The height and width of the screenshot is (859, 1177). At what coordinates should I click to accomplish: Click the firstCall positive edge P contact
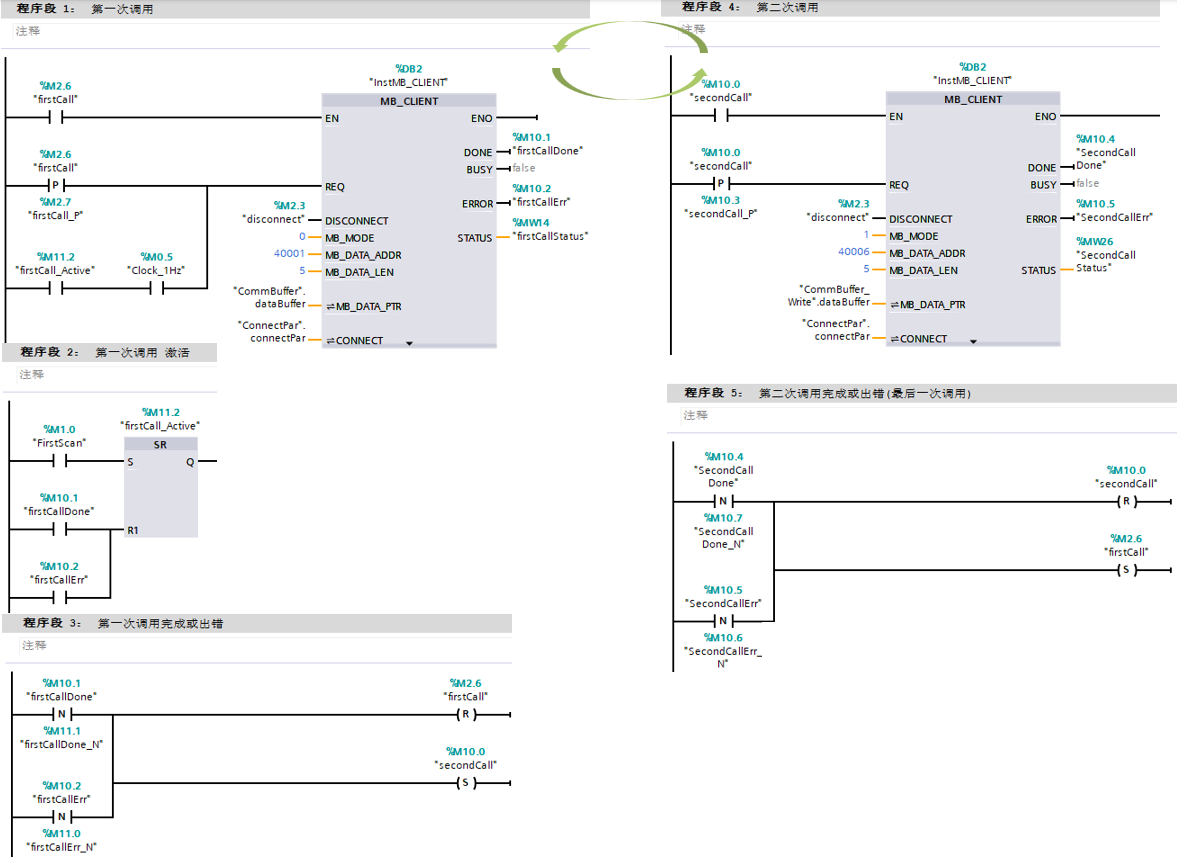tap(56, 186)
